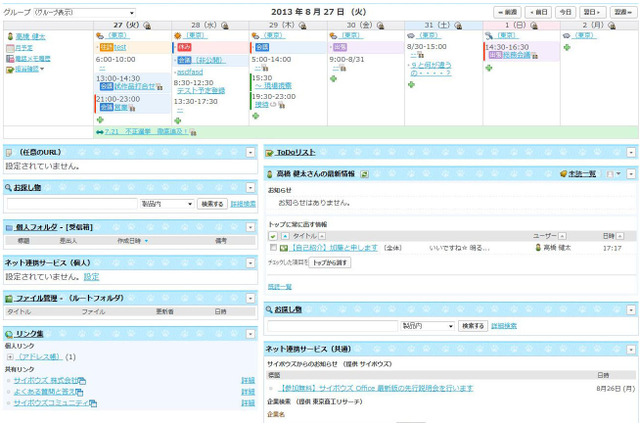Click the rainy weather icon on 1 (日)
This screenshot has height=426, width=640.
(489, 36)
